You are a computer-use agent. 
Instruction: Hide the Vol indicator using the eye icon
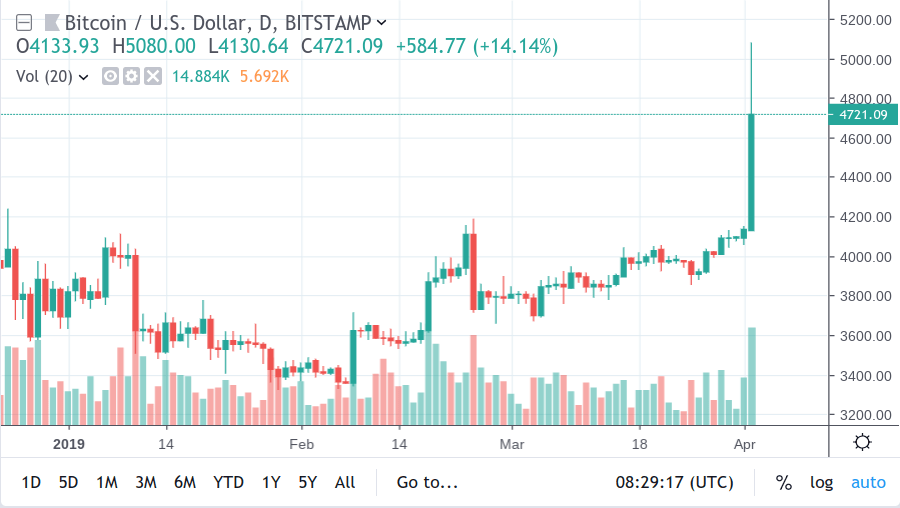coord(111,75)
